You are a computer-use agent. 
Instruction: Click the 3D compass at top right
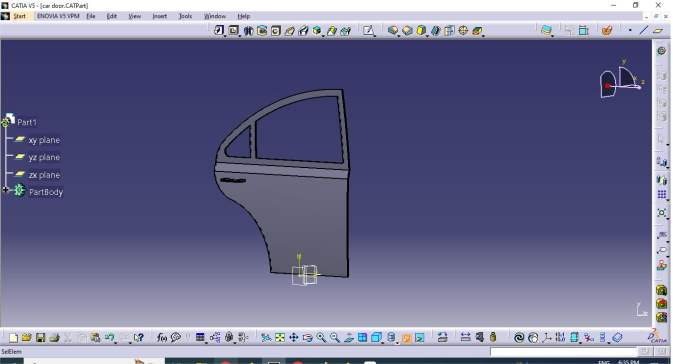click(621, 79)
